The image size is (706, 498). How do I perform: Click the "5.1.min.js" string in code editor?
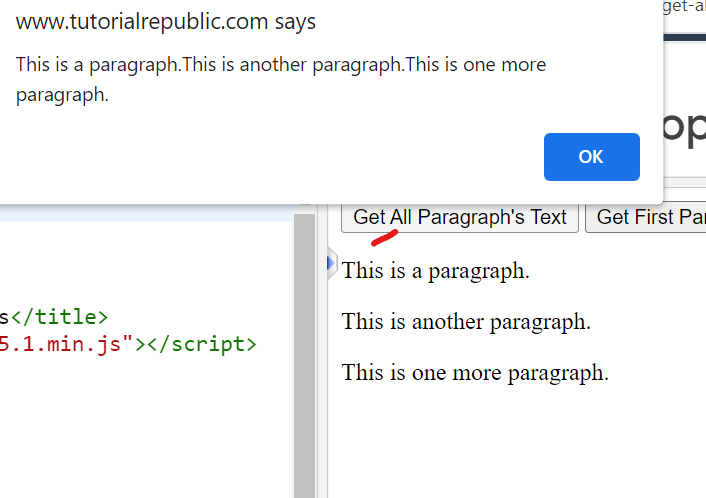[x=66, y=344]
